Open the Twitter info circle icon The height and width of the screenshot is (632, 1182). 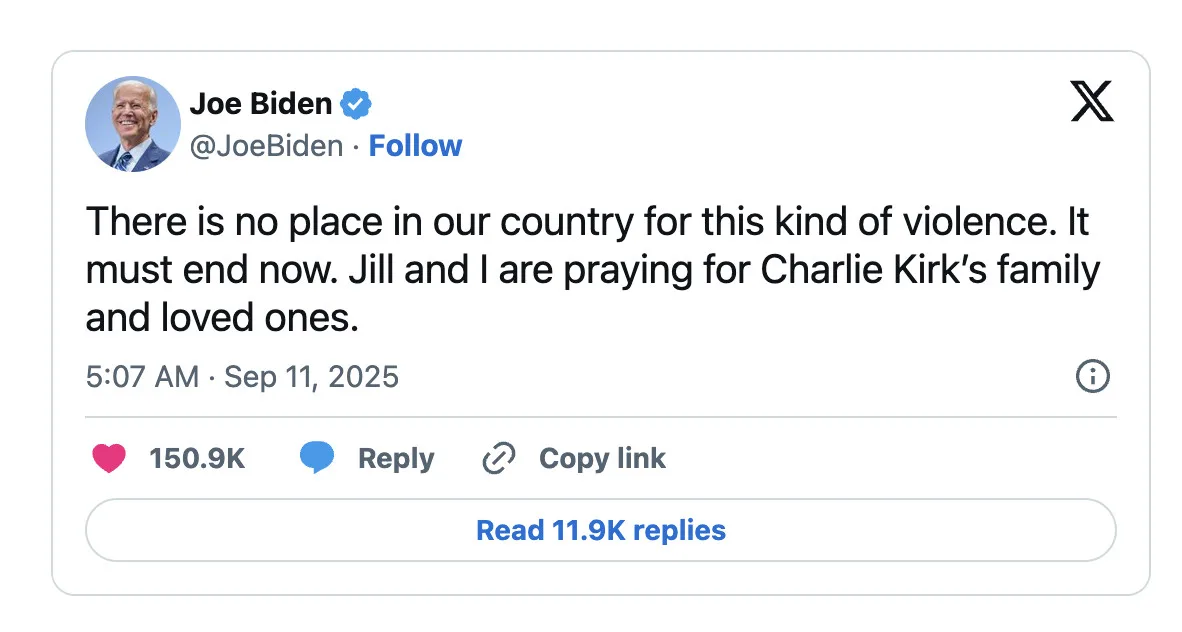(x=1092, y=377)
